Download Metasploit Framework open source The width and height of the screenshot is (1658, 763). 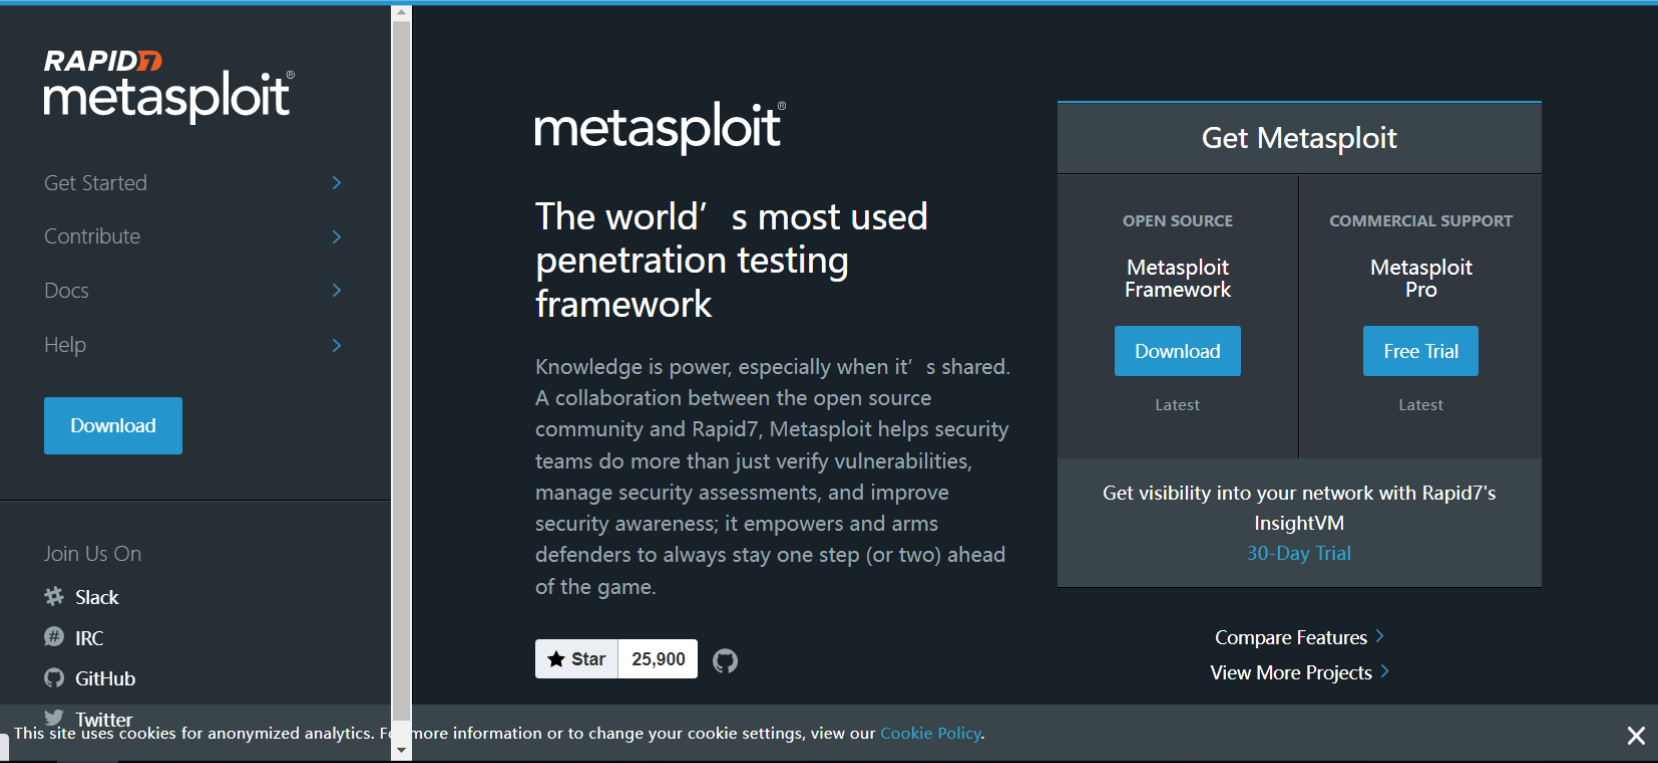1178,351
